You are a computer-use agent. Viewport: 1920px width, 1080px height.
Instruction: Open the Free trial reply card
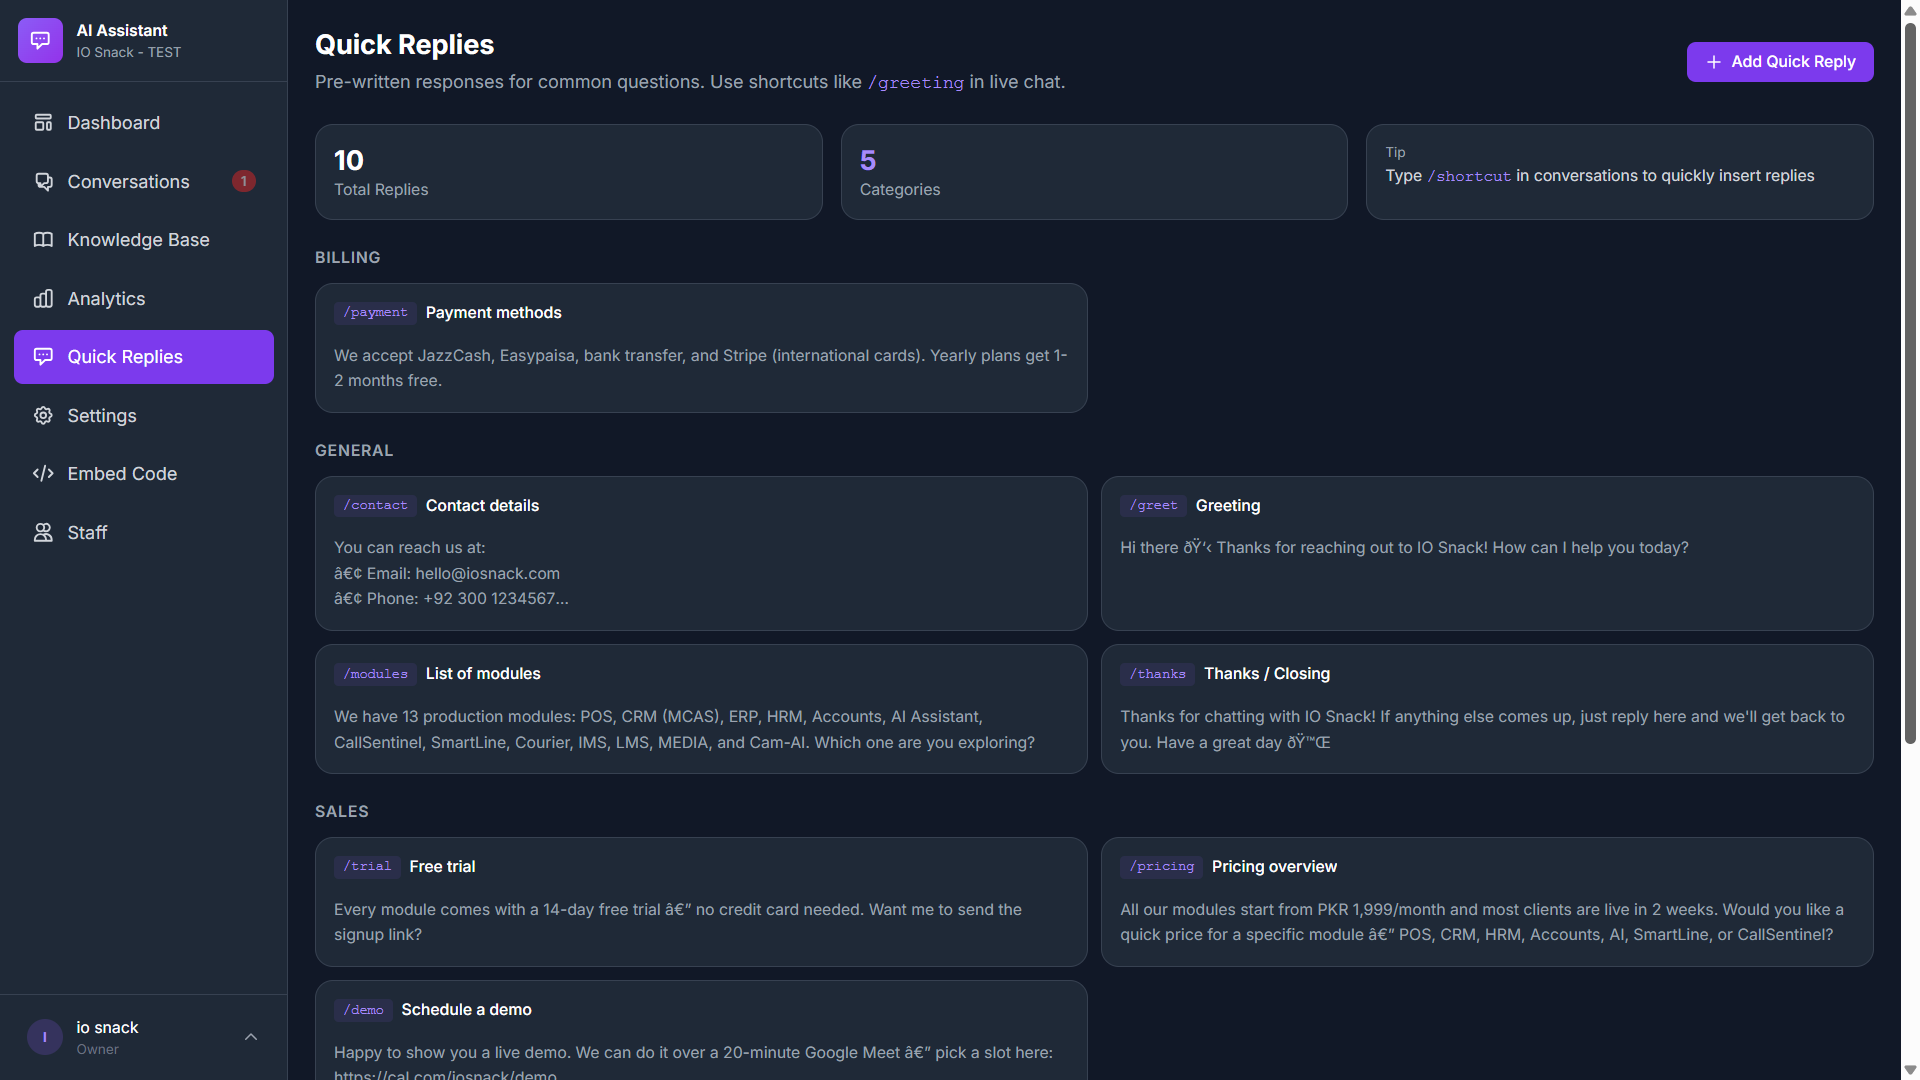701,902
